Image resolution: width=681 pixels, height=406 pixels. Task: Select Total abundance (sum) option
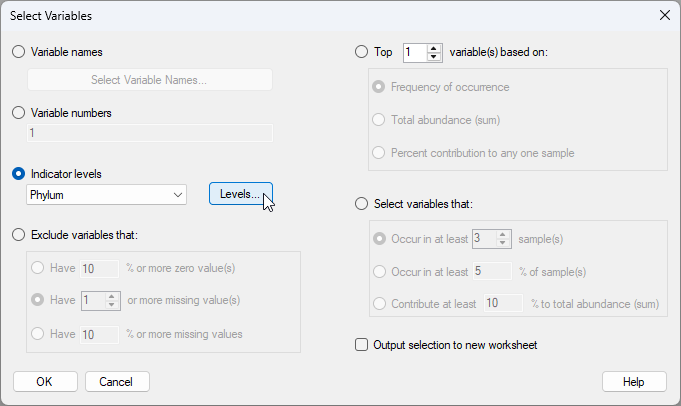click(x=379, y=120)
